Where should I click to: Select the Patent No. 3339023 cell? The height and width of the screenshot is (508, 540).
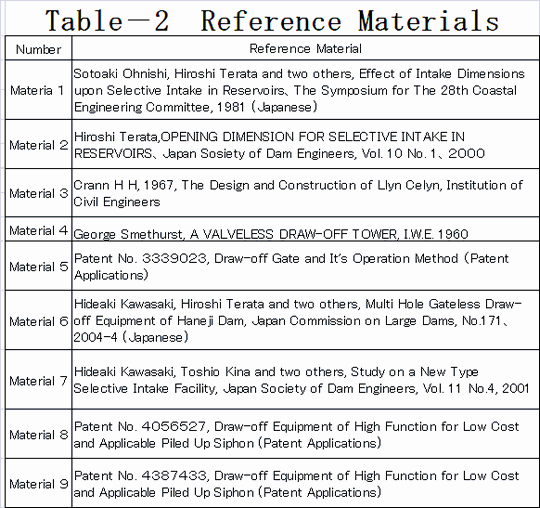(x=305, y=266)
